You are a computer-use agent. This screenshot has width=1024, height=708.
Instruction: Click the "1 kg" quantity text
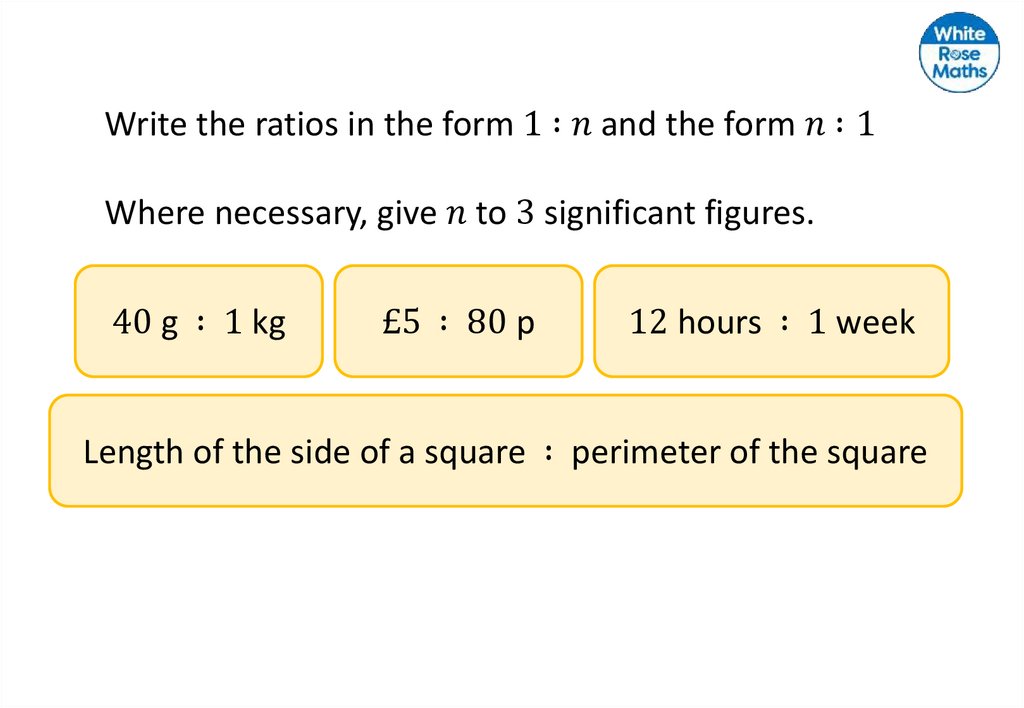click(x=255, y=322)
